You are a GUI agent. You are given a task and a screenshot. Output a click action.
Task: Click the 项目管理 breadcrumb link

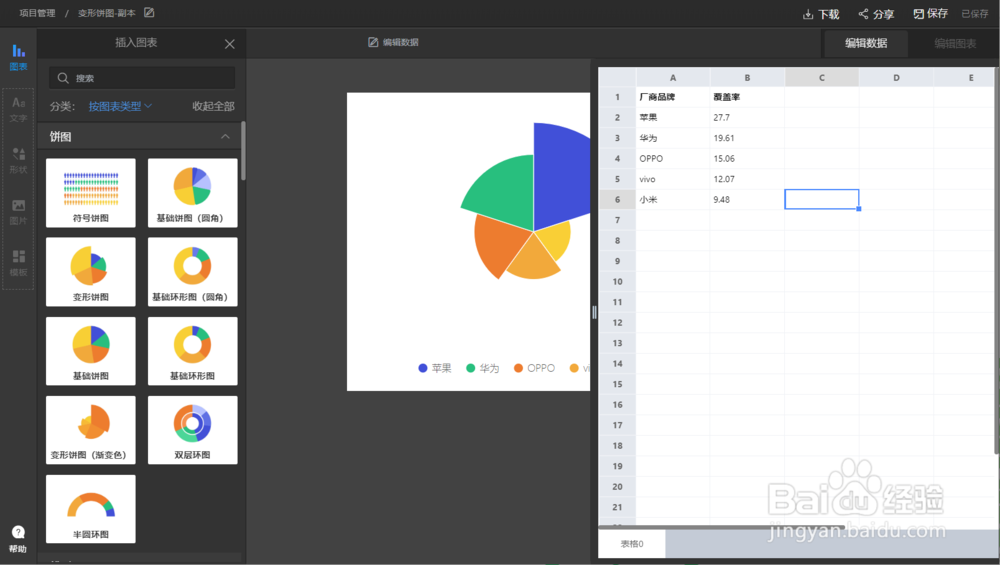pos(37,13)
